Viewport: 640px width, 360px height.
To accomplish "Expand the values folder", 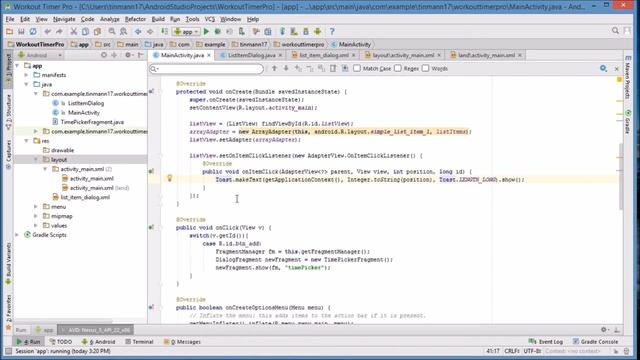I will click(x=36, y=226).
